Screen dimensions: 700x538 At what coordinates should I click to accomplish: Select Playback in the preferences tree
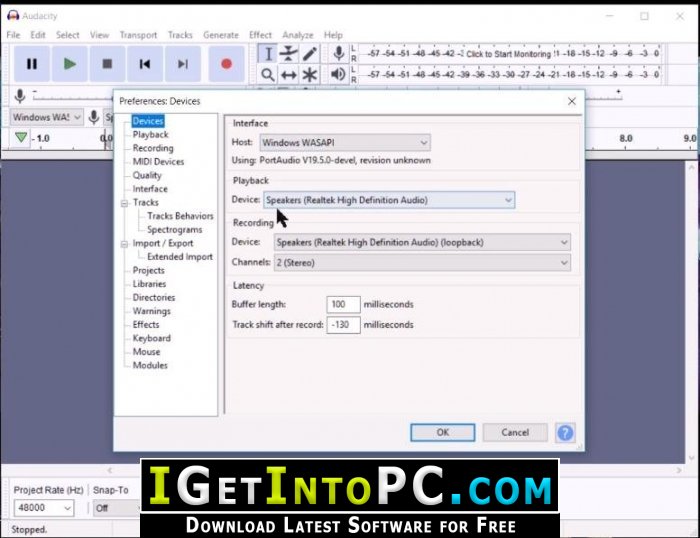click(150, 134)
